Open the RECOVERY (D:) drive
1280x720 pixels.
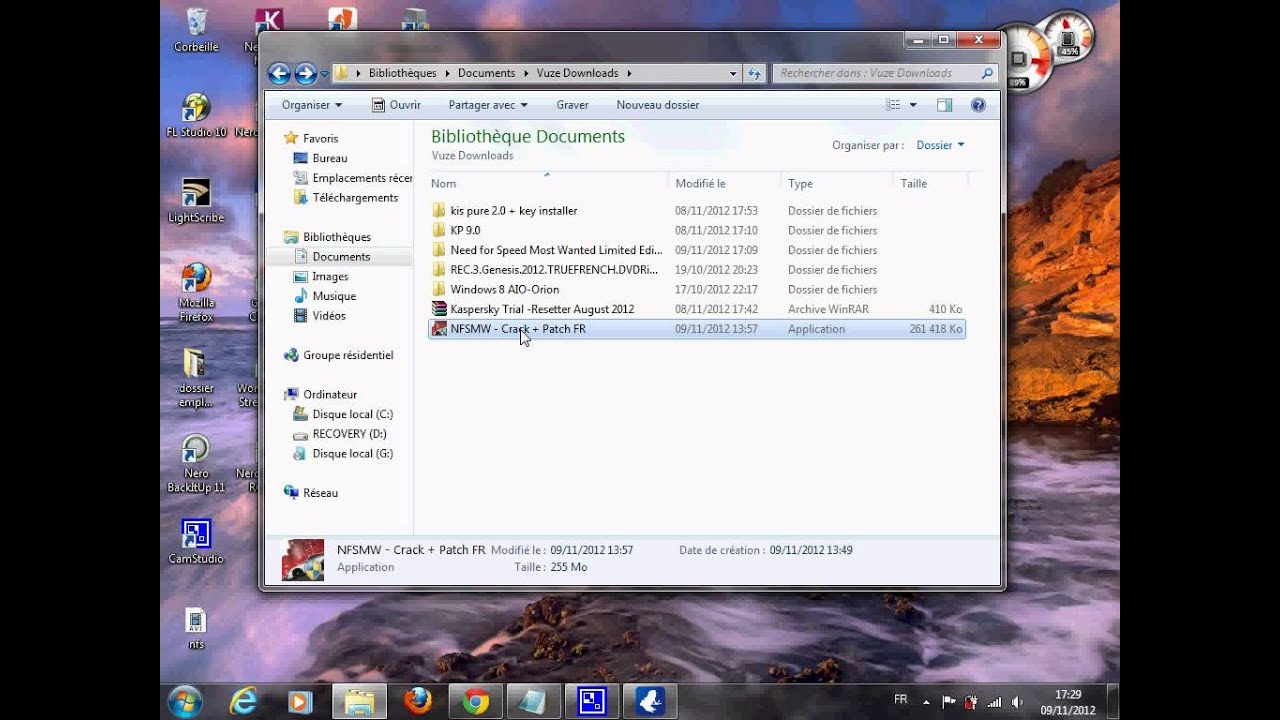pos(349,434)
